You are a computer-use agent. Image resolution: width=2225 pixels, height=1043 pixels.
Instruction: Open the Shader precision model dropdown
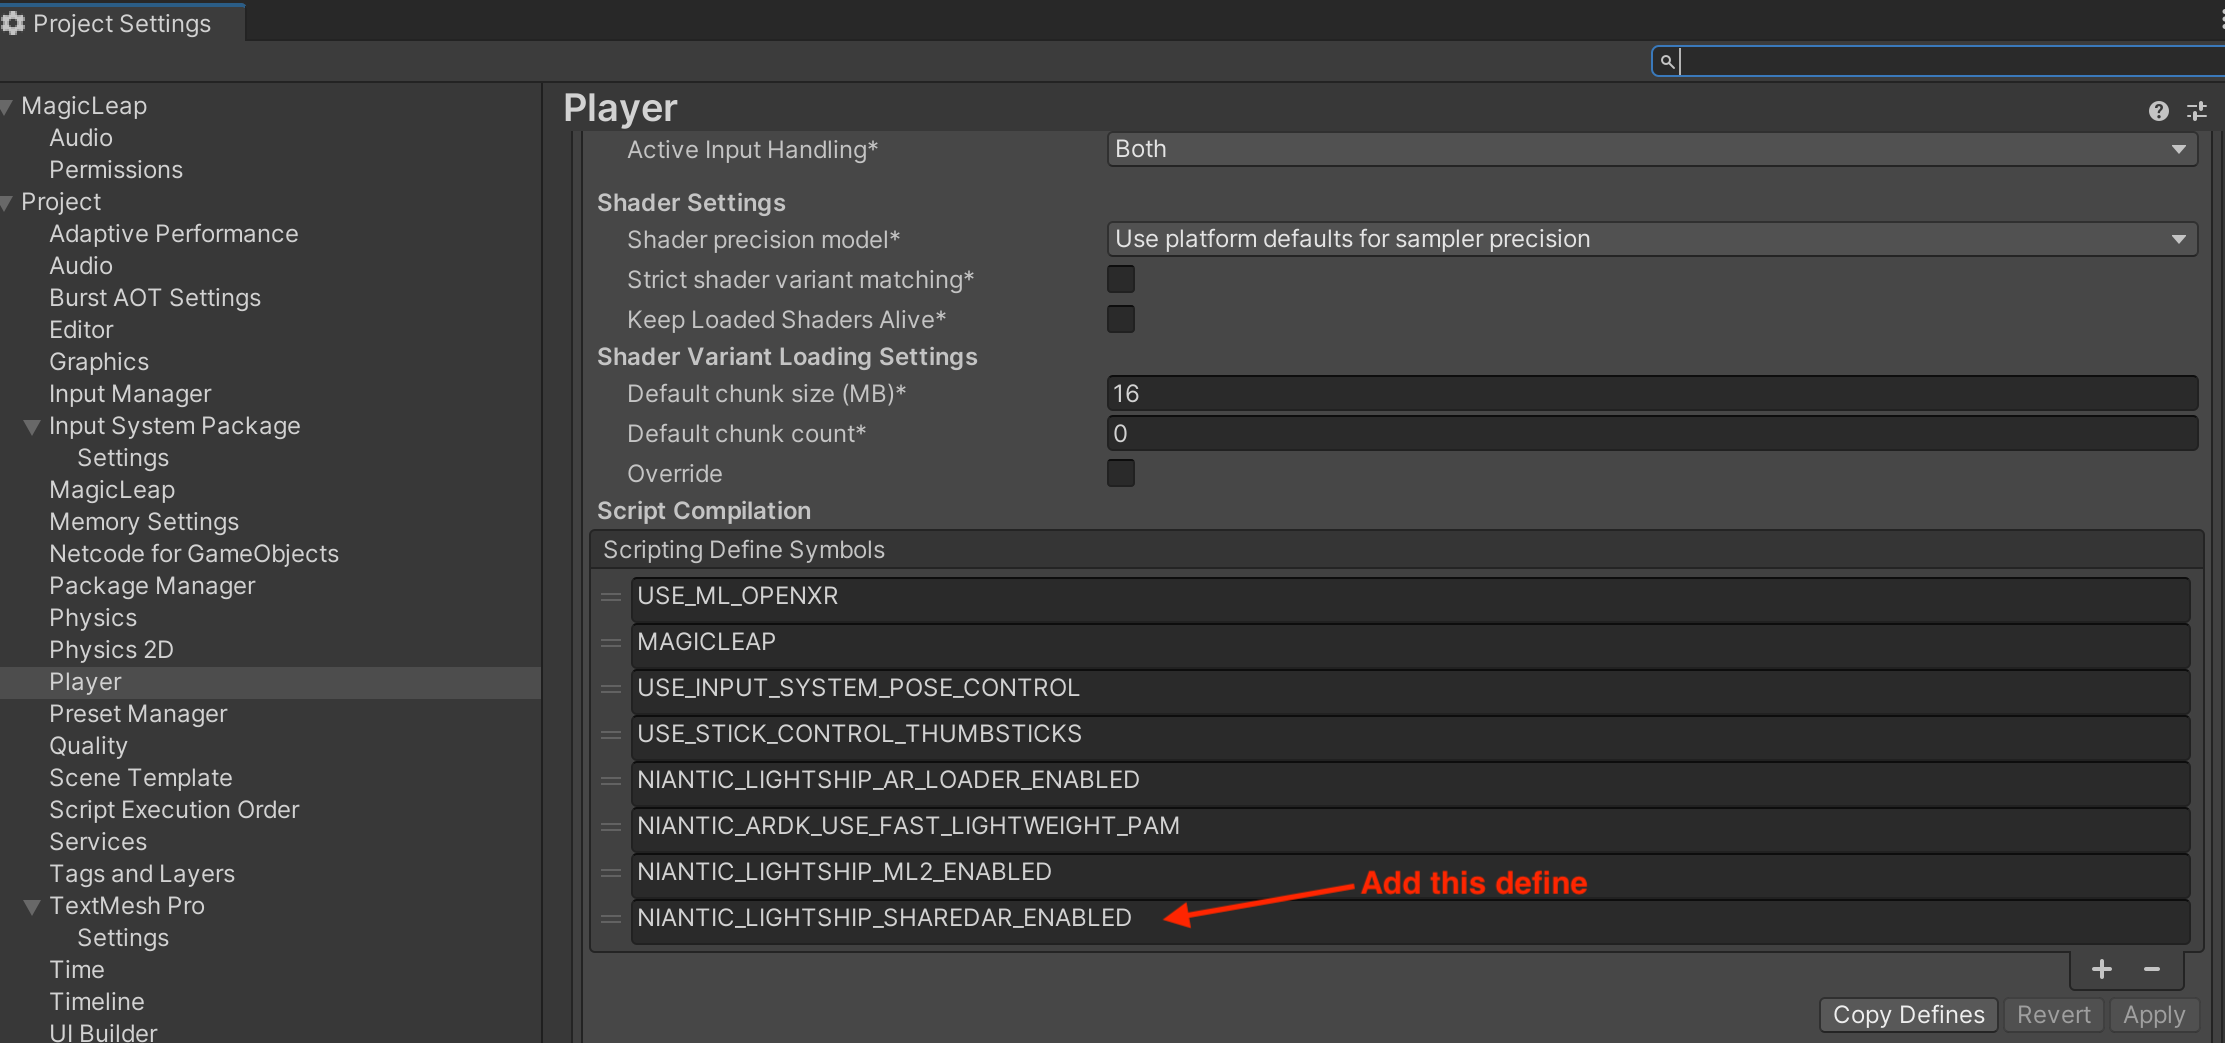(x=1652, y=239)
